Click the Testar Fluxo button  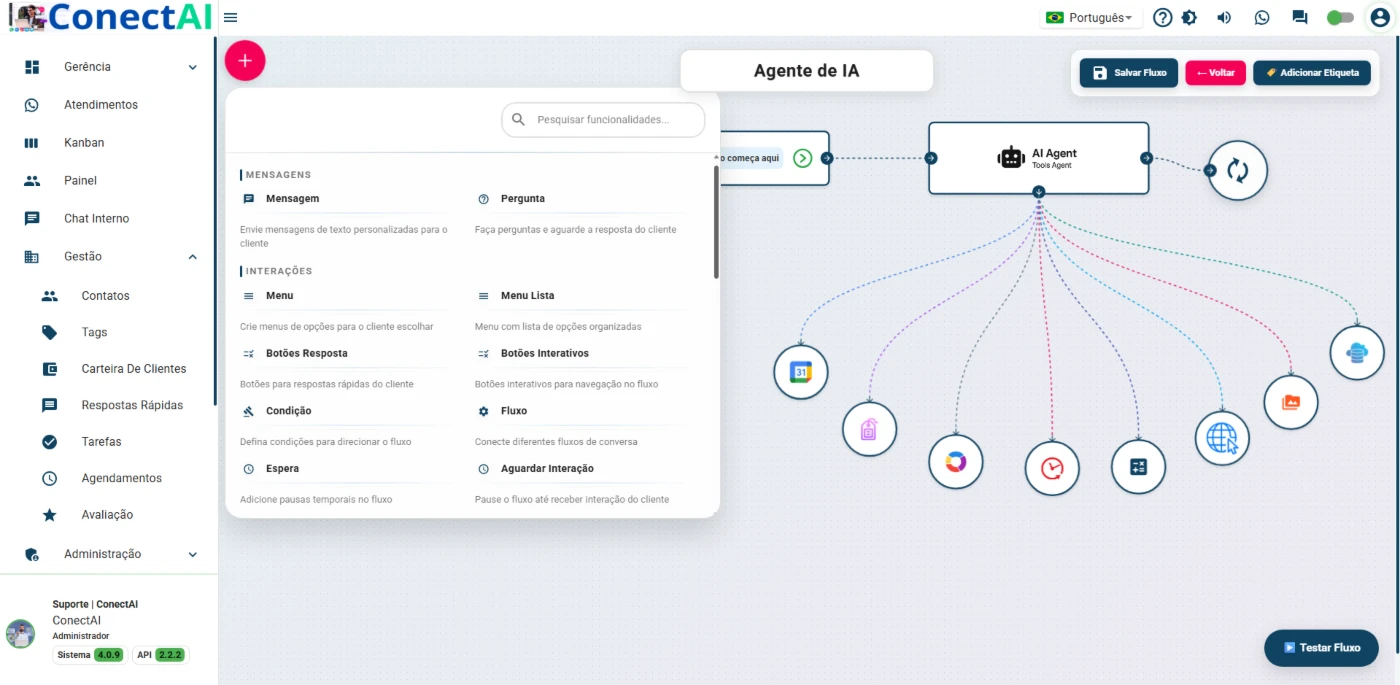[x=1320, y=648]
